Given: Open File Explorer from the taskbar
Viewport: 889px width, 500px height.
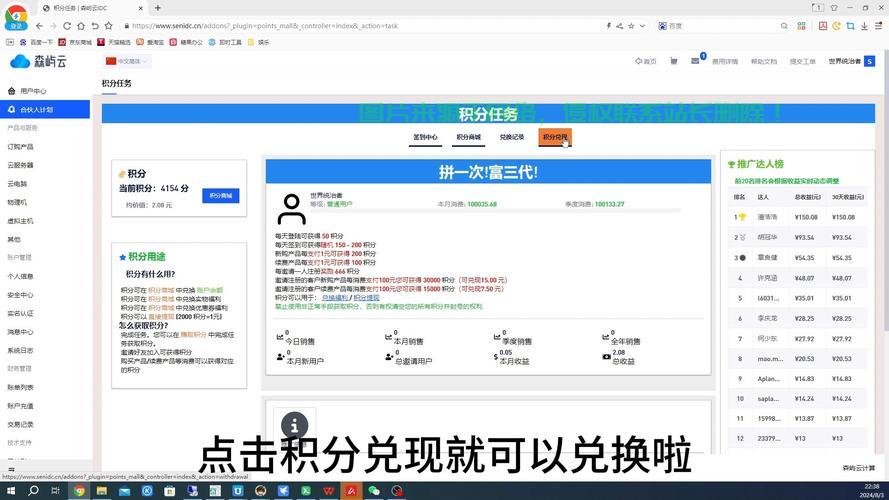Looking at the screenshot, I should click(101, 491).
